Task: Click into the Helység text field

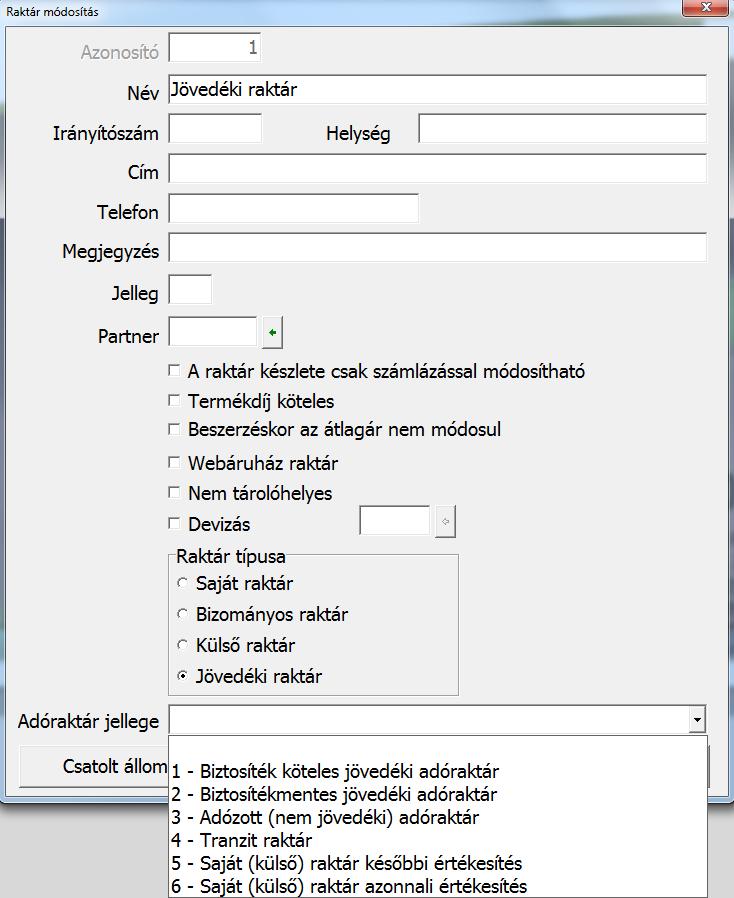Action: [562, 128]
